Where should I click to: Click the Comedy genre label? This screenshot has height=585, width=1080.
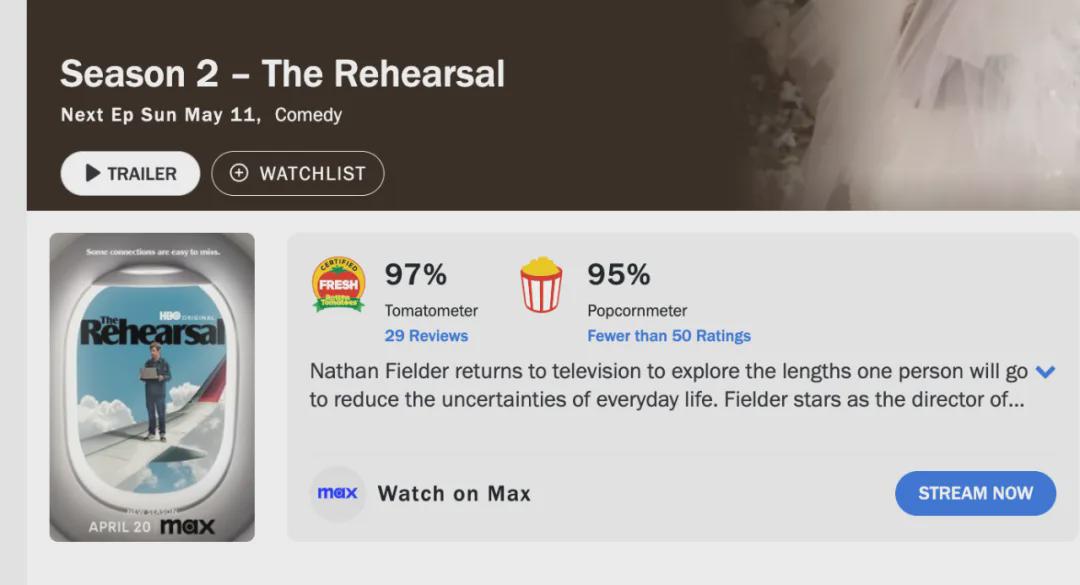pos(309,114)
